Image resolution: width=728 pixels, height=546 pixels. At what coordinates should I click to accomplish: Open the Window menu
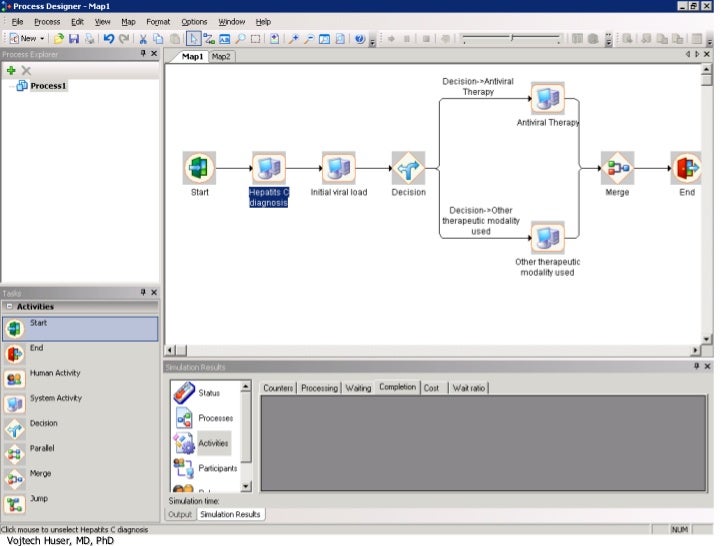[232, 22]
